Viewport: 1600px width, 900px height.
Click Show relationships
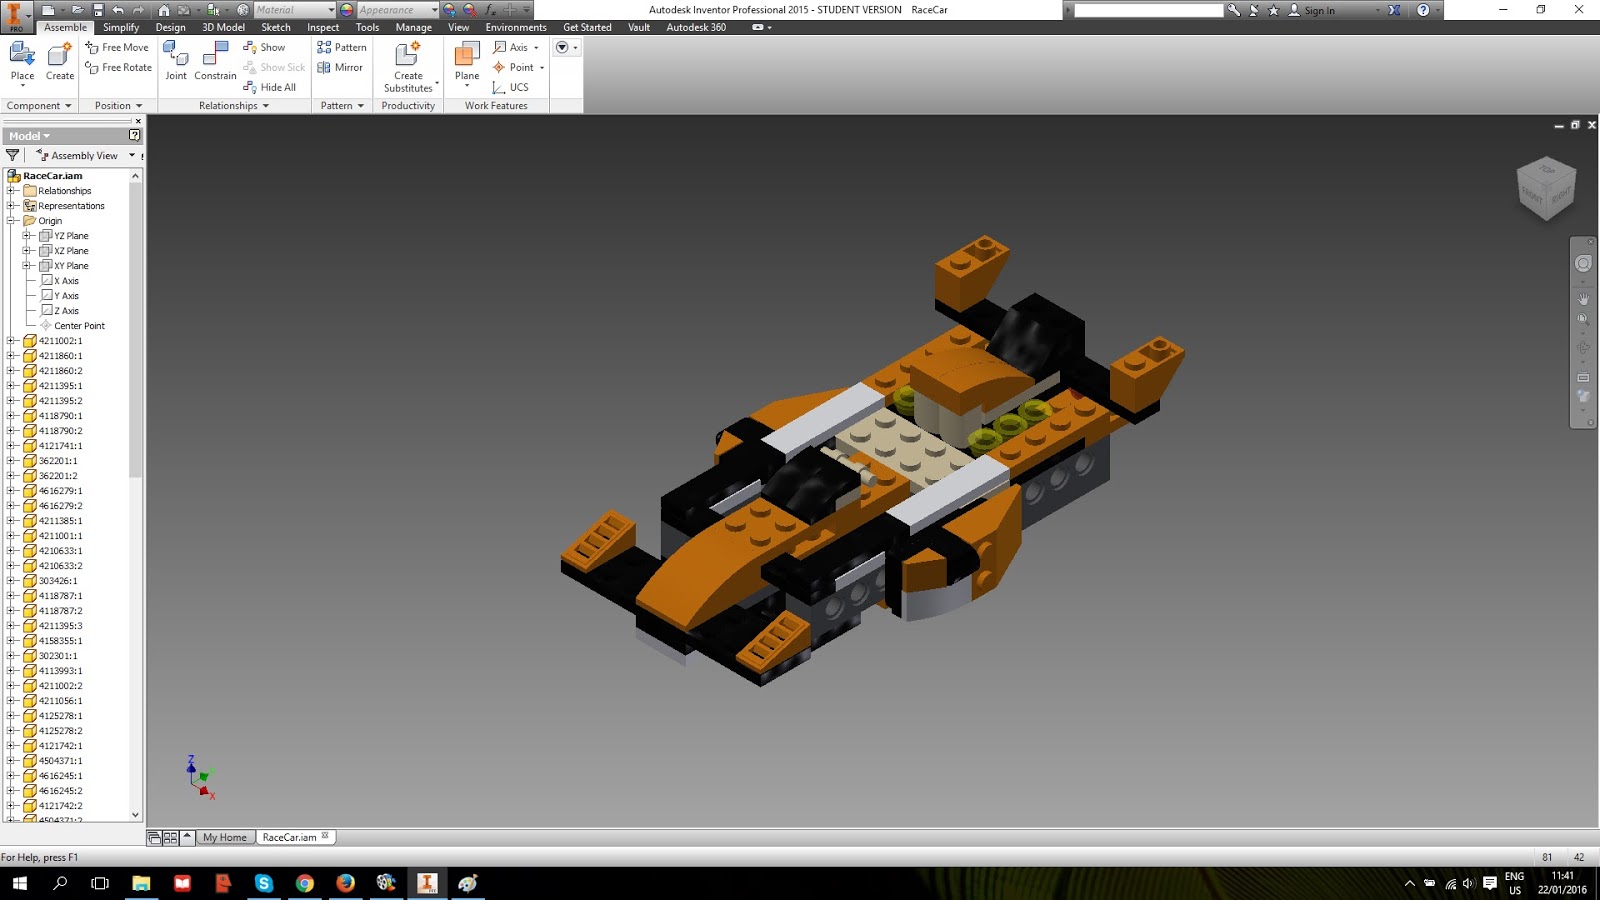[x=264, y=47]
